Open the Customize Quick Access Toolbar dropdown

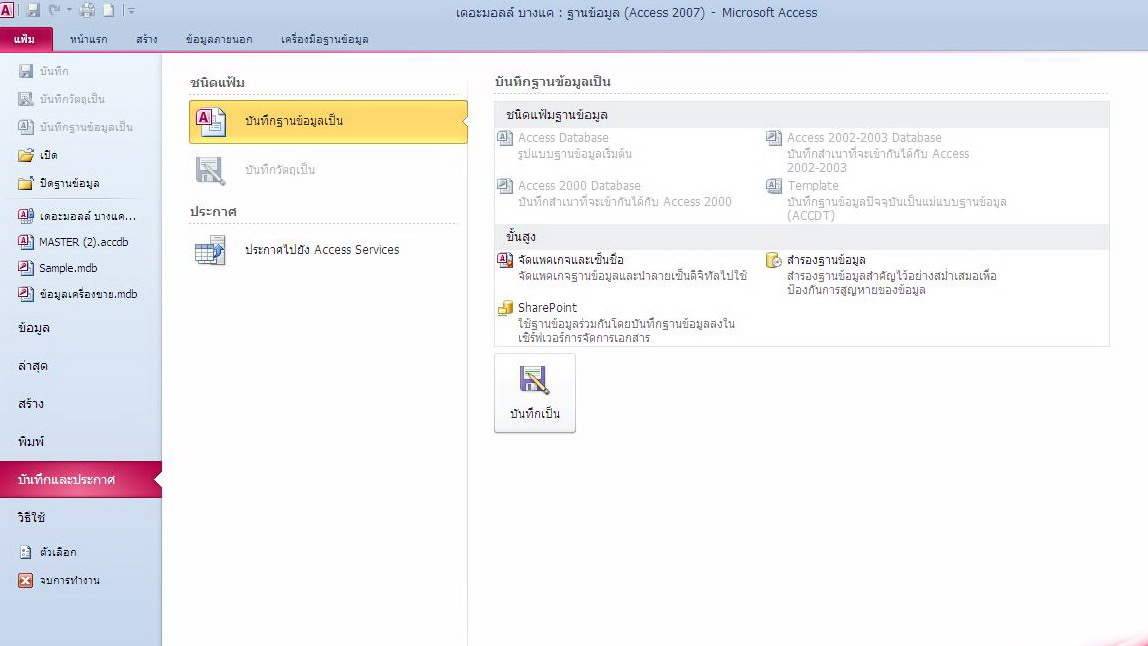(131, 10)
